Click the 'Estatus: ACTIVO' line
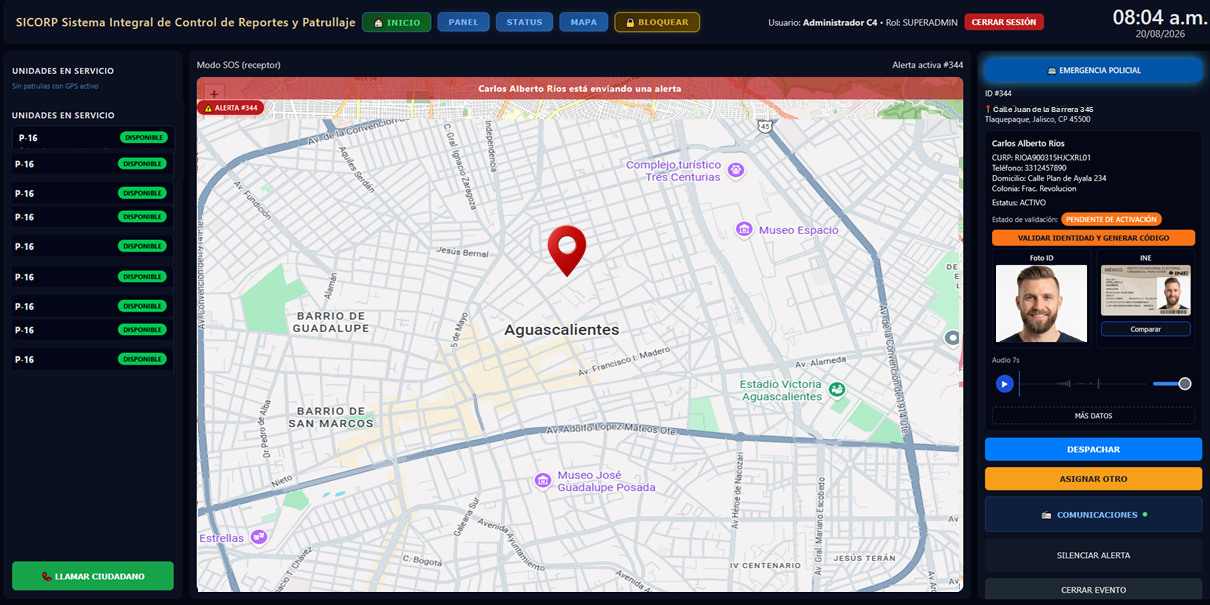This screenshot has width=1210, height=605. point(1019,202)
